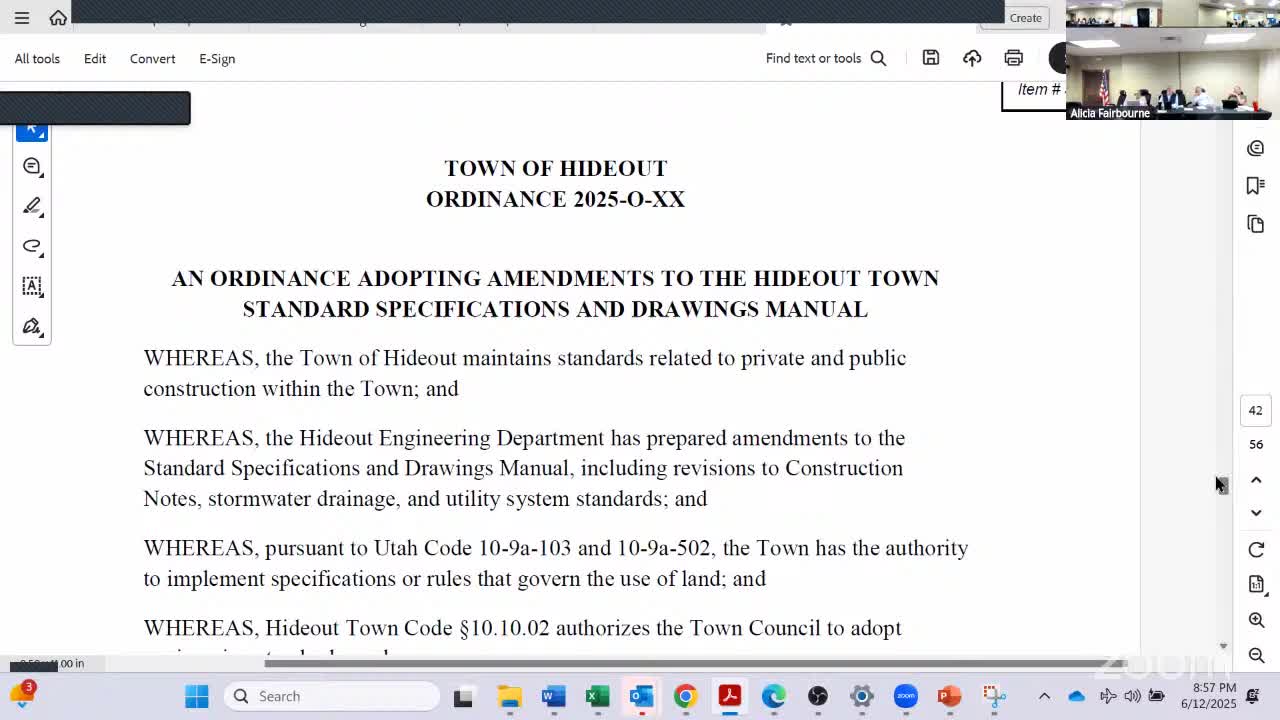Click the taskbar Search box
Screen dimensions: 1280x720
click(x=332, y=696)
